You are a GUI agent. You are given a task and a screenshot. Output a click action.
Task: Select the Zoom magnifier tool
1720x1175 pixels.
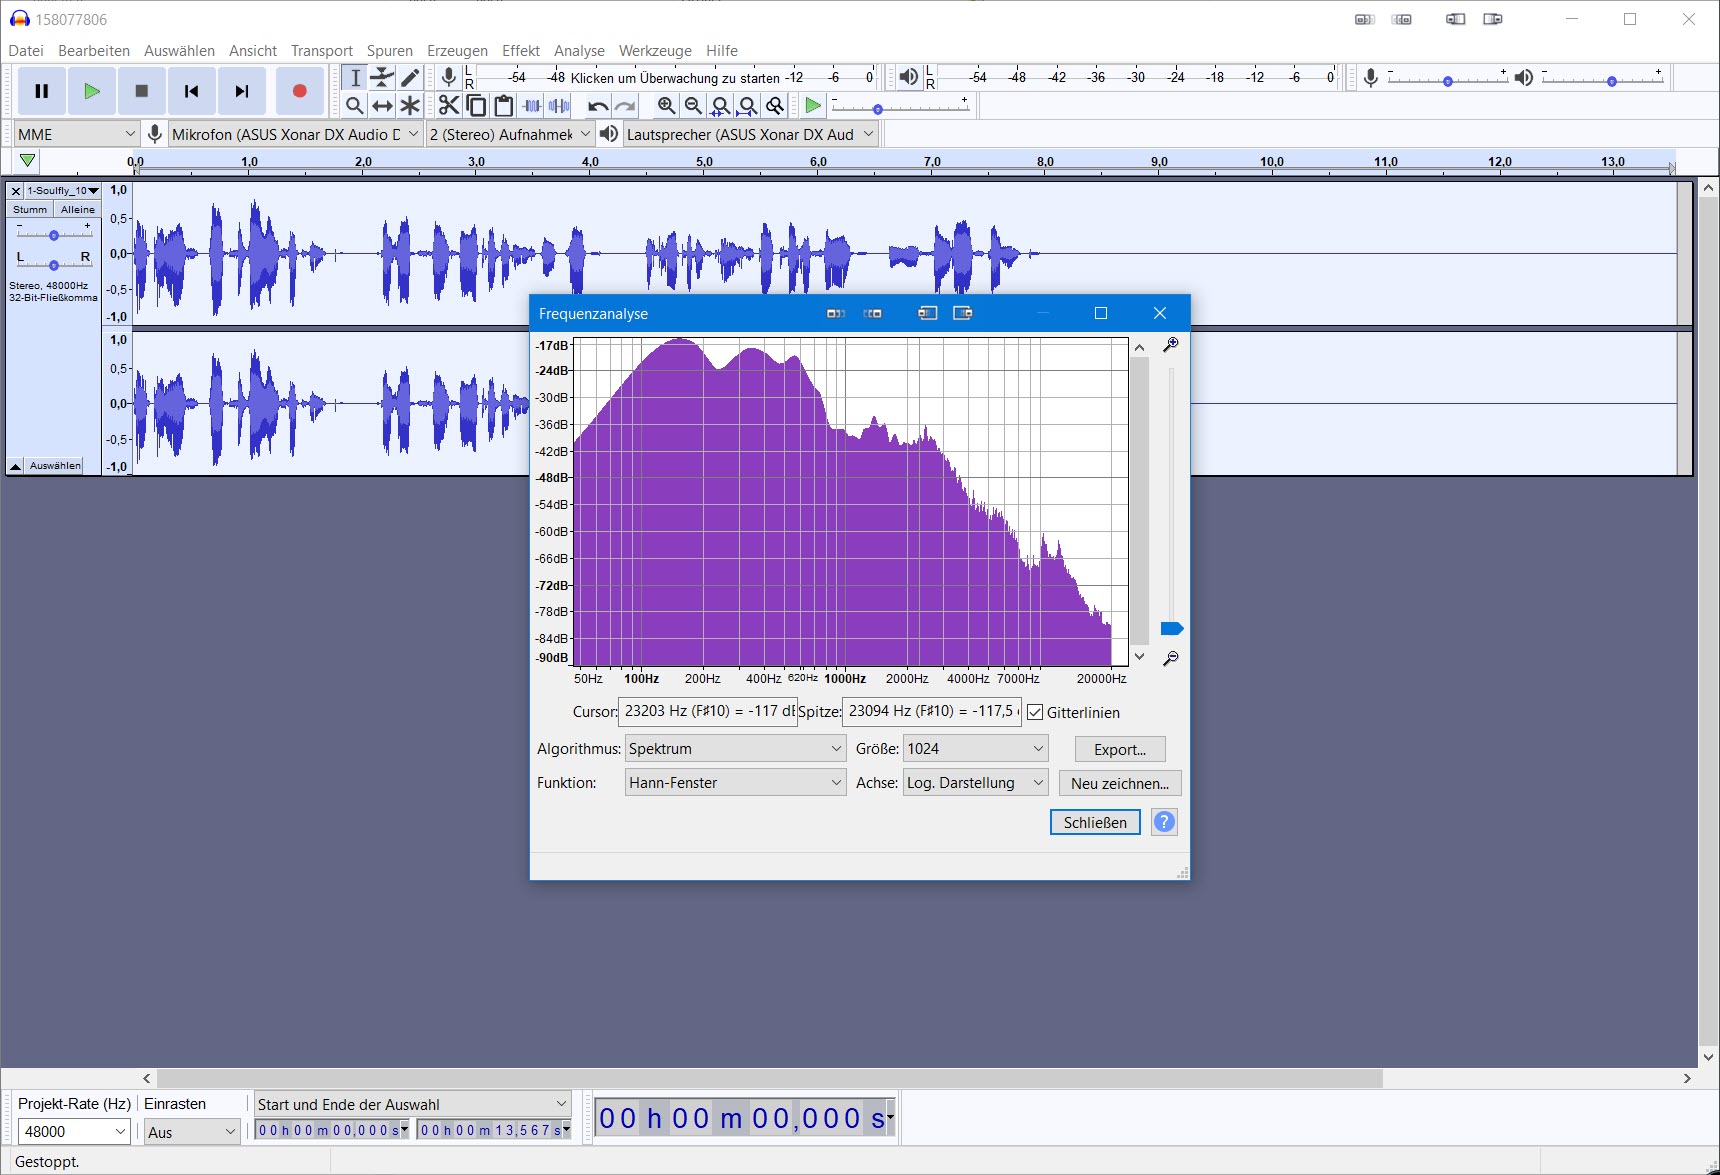(355, 105)
